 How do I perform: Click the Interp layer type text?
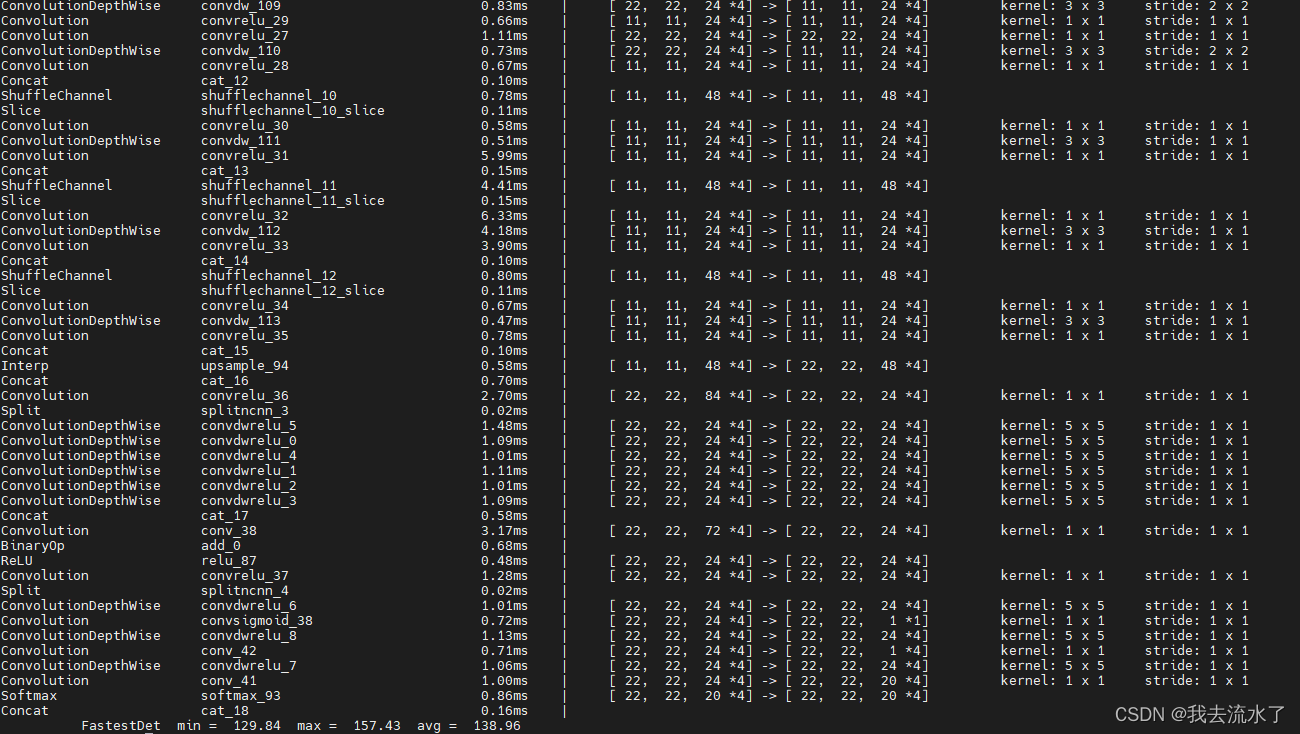click(x=25, y=366)
